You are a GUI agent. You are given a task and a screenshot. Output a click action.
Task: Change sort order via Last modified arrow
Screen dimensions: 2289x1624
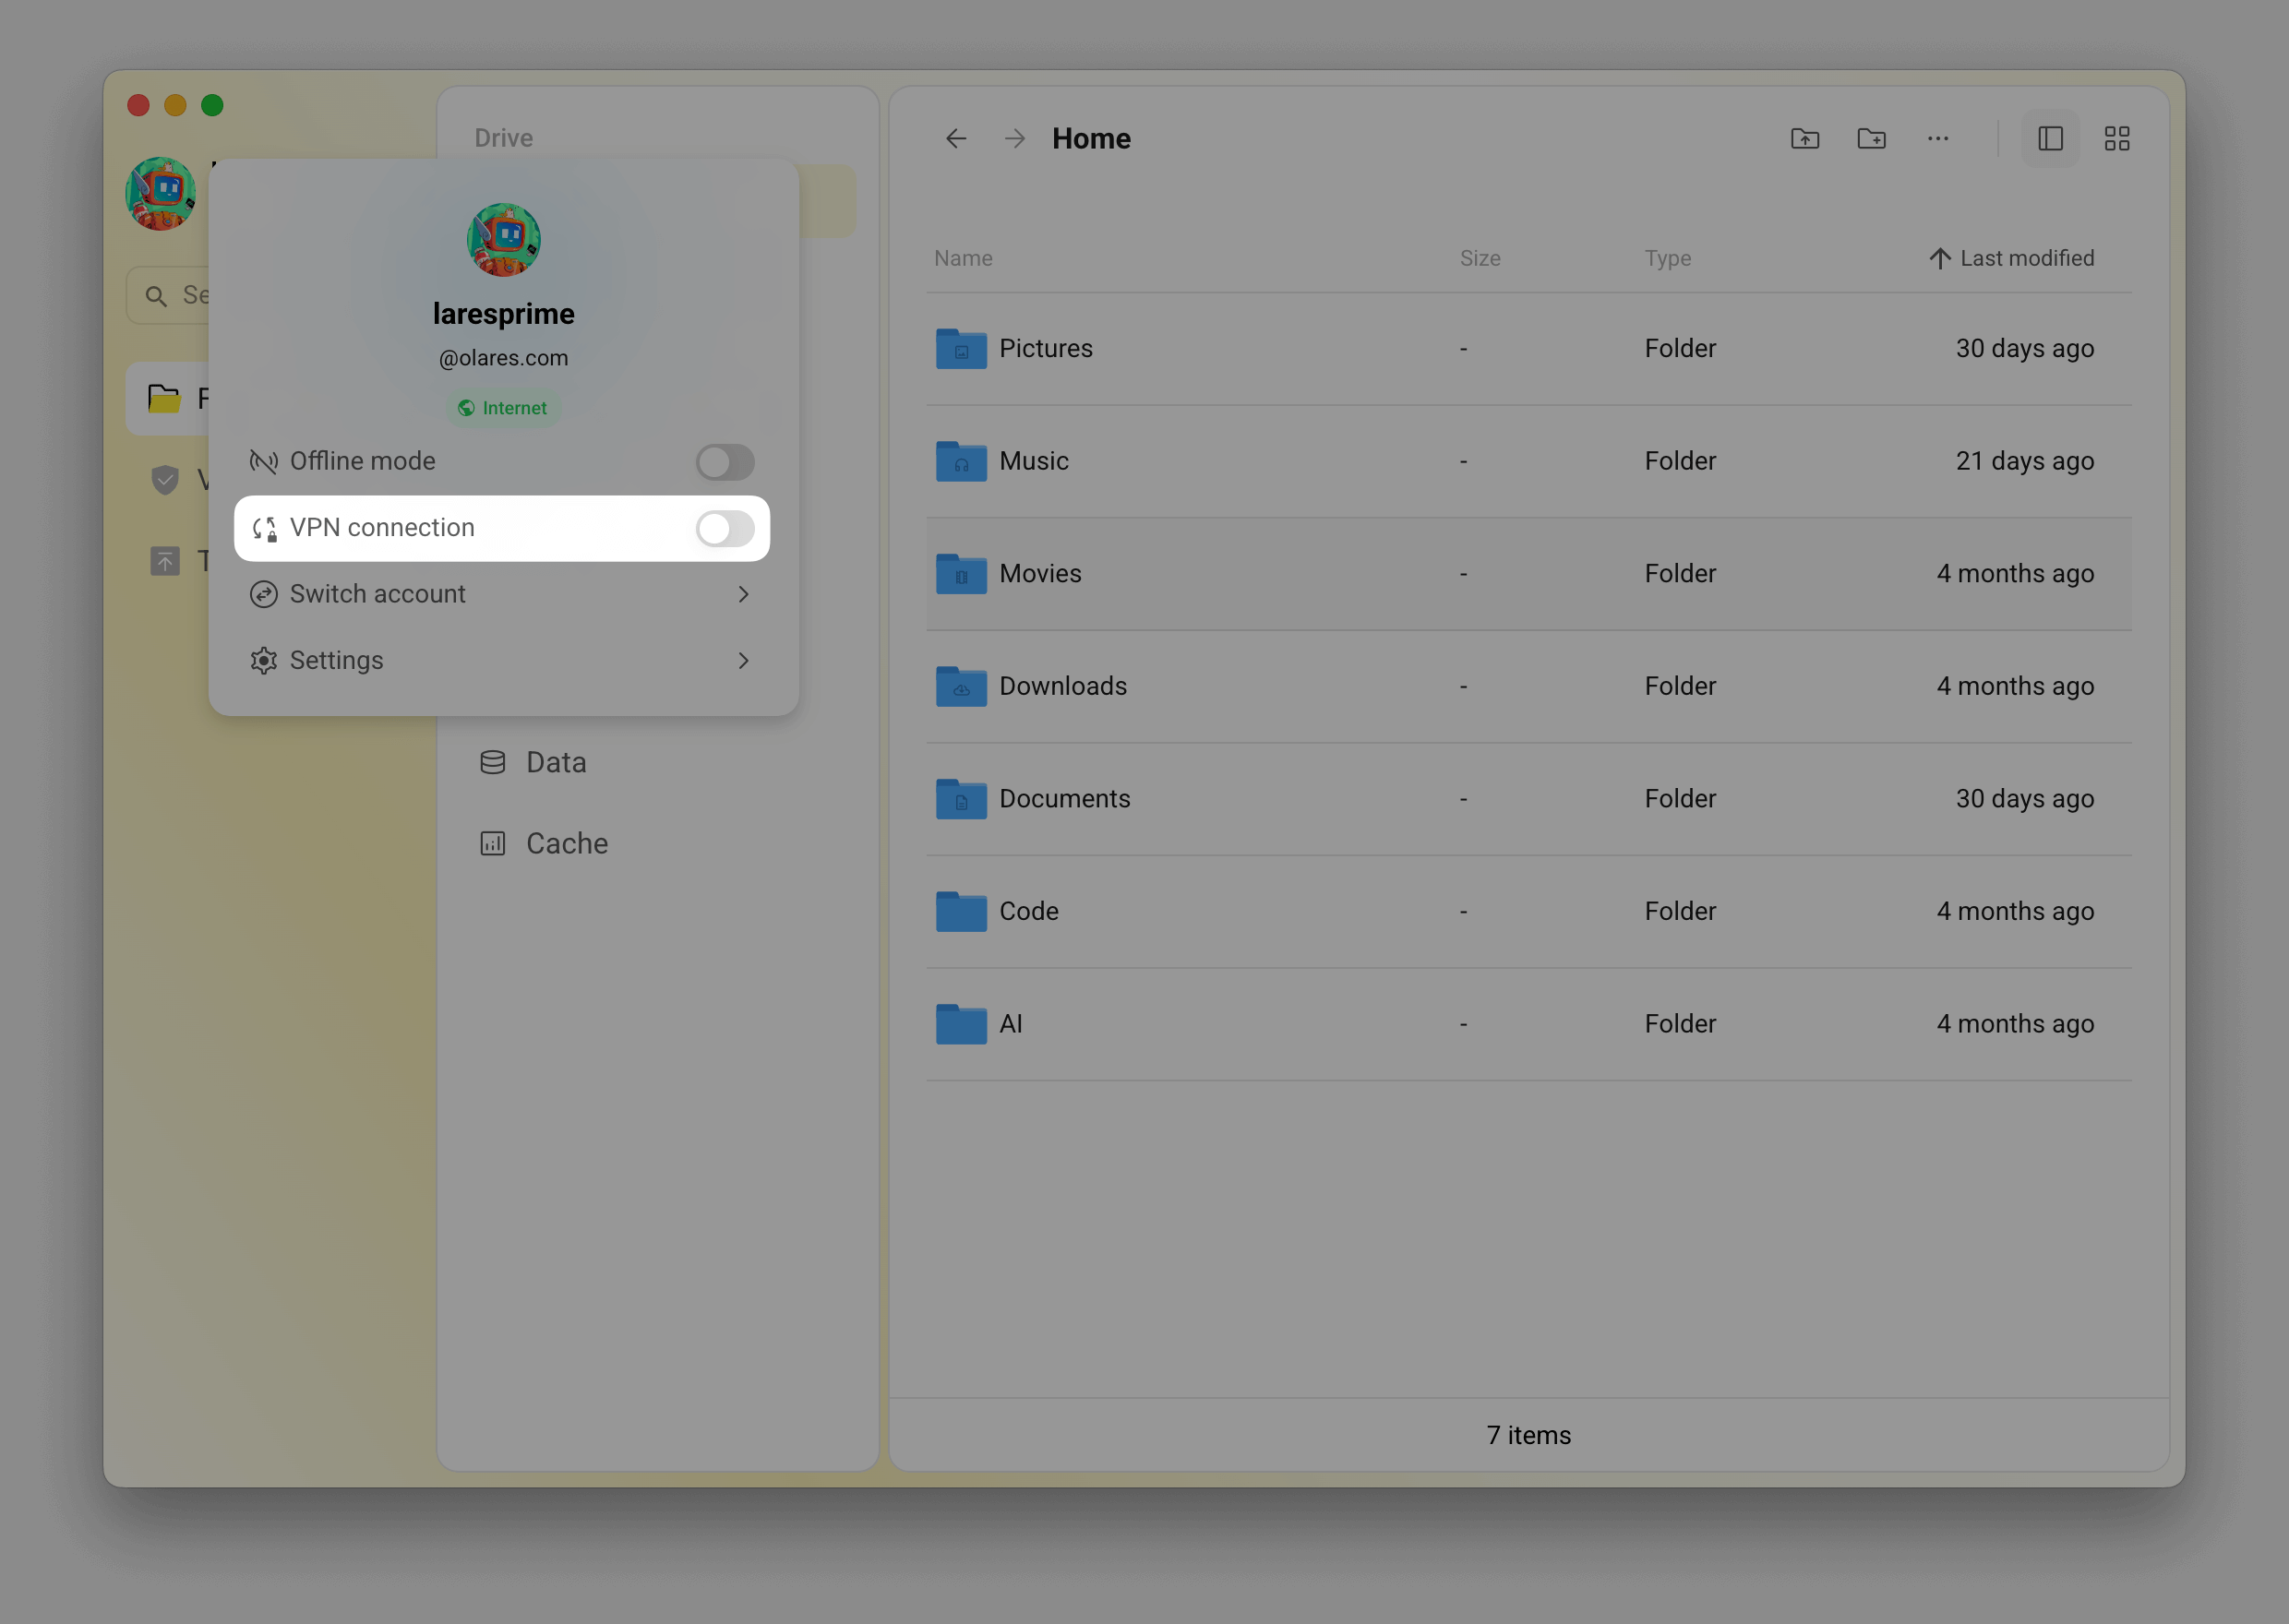coord(1939,258)
